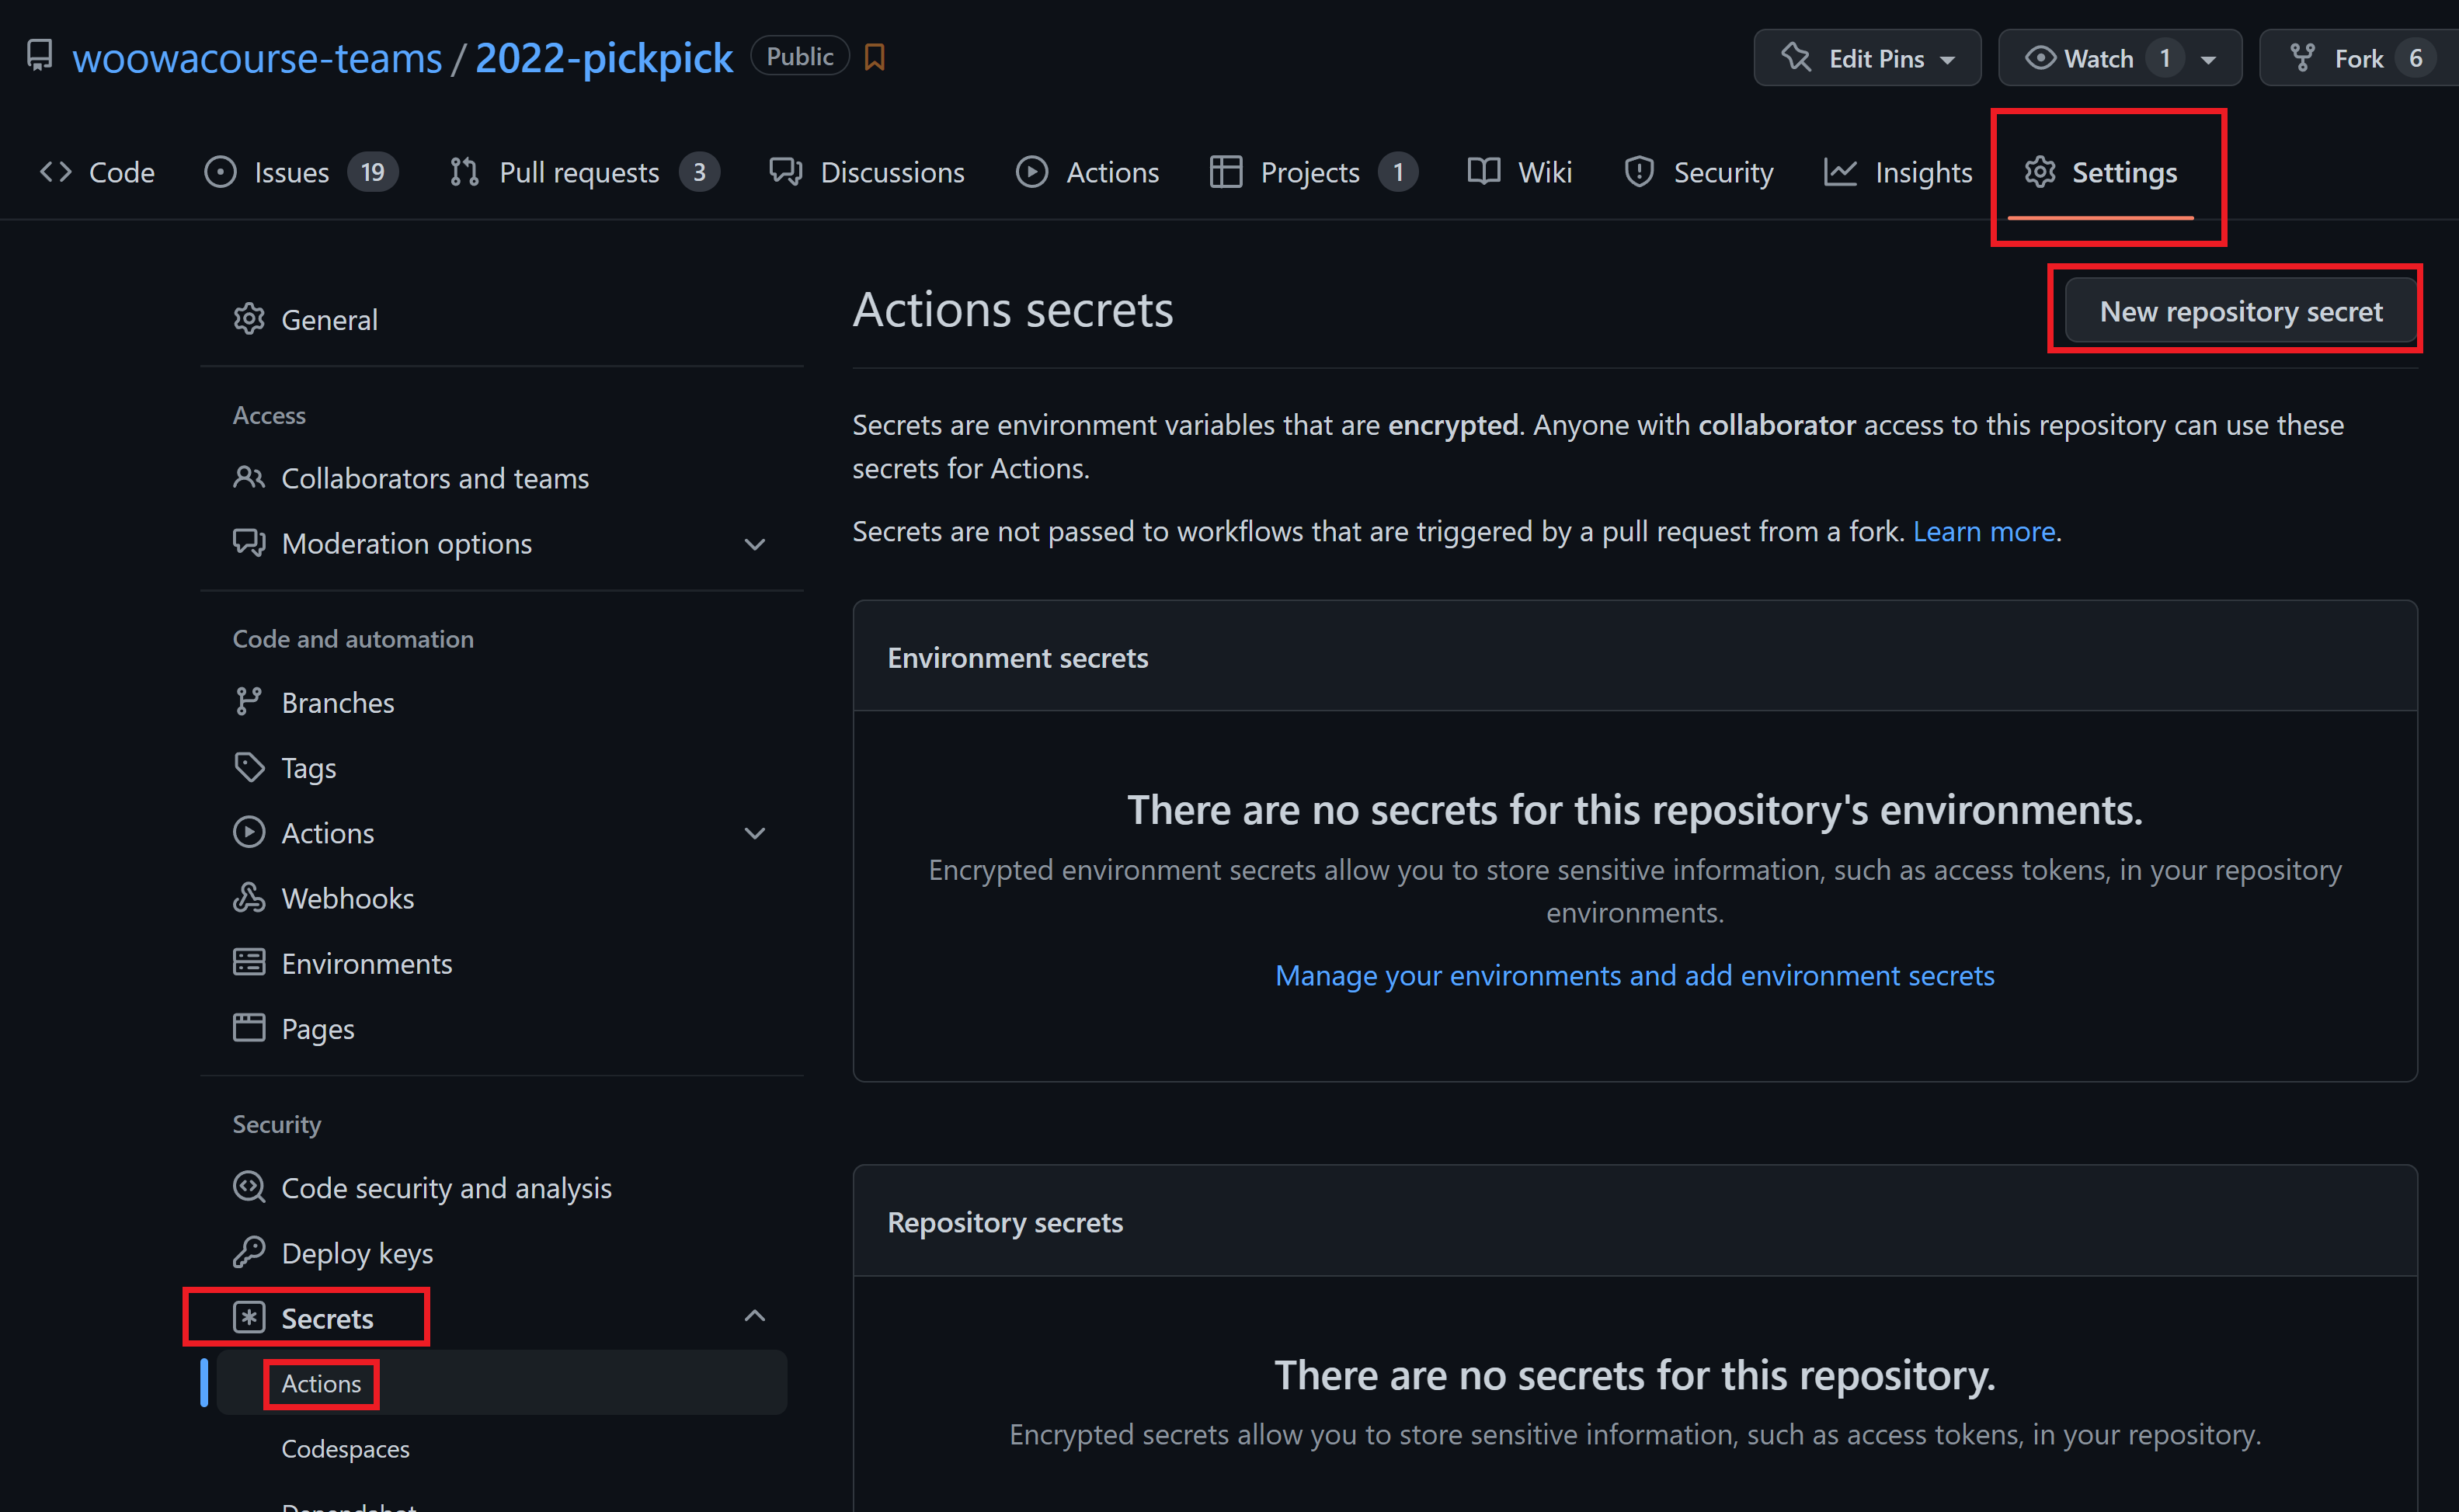The height and width of the screenshot is (1512, 2459).
Task: Click the Fork button label
Action: pyautogui.click(x=2359, y=59)
